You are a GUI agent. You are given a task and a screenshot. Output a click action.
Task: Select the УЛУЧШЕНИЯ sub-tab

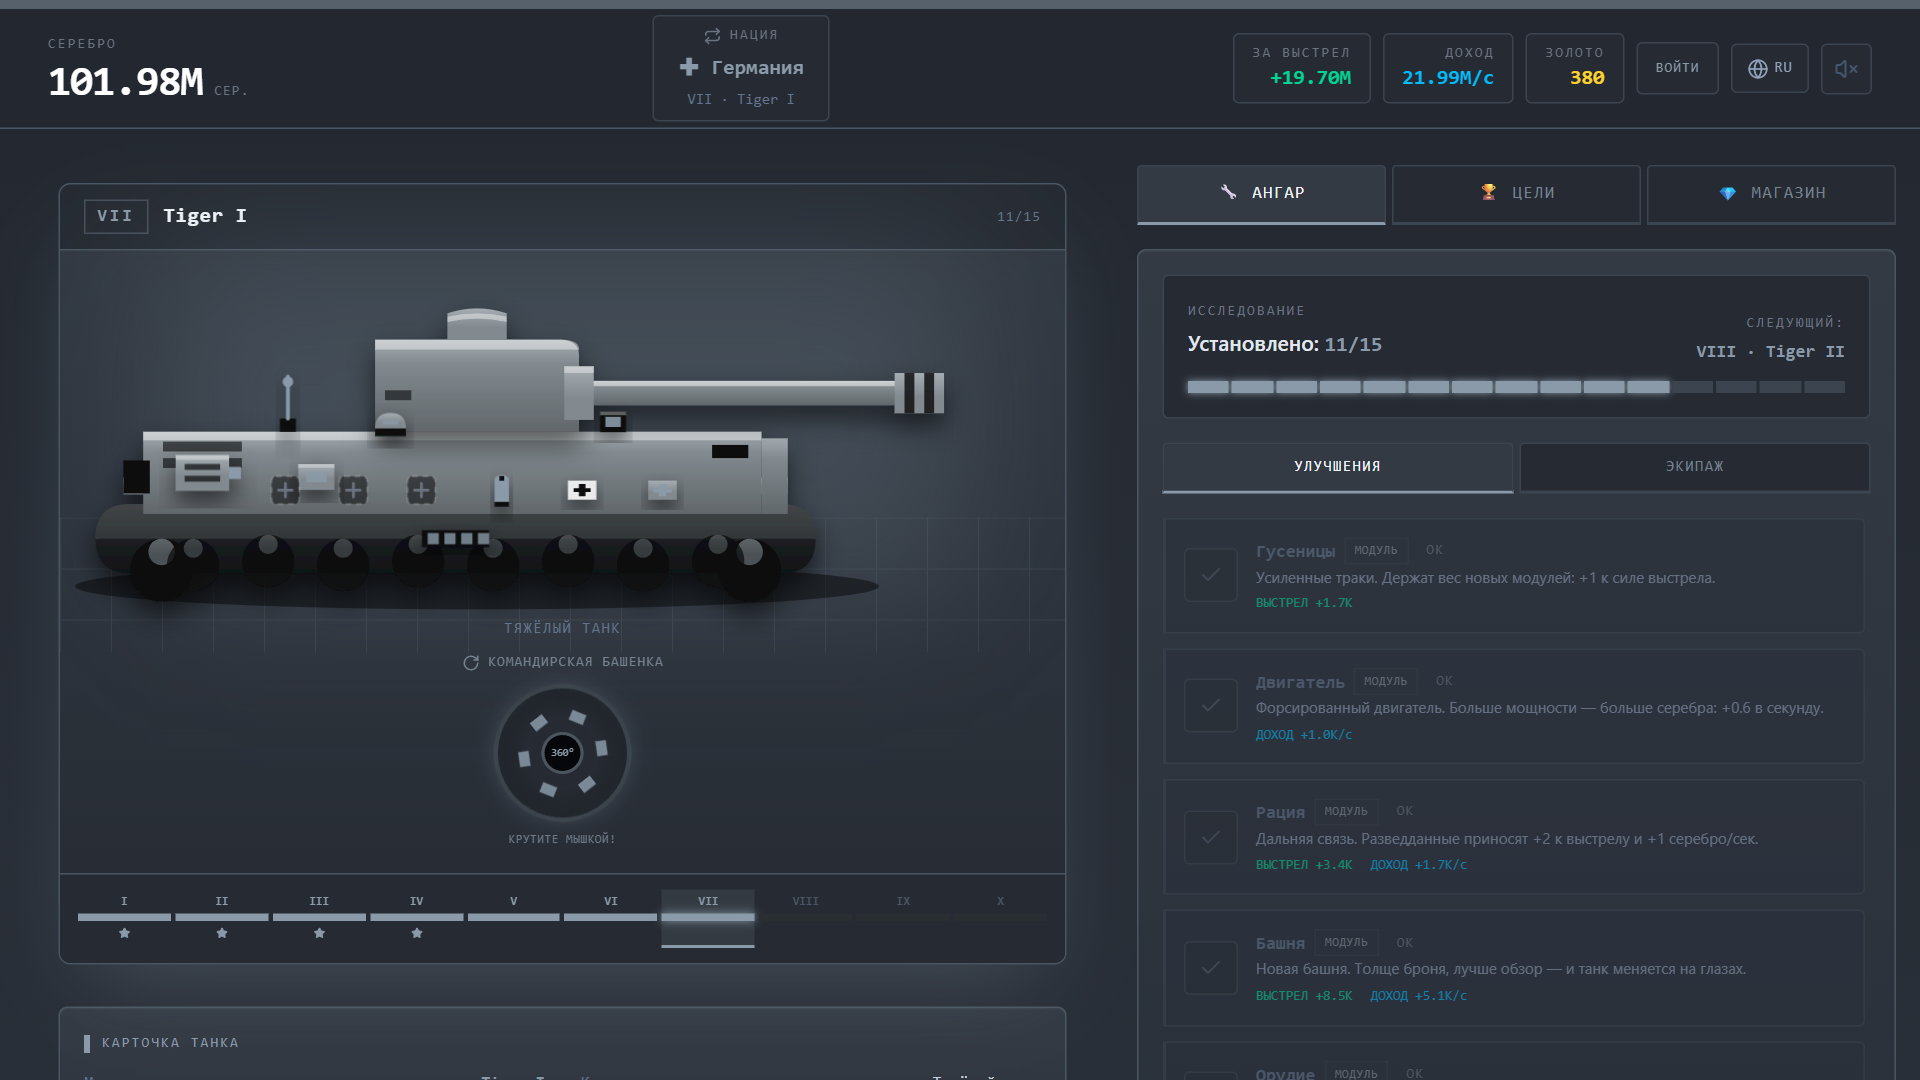click(x=1337, y=467)
